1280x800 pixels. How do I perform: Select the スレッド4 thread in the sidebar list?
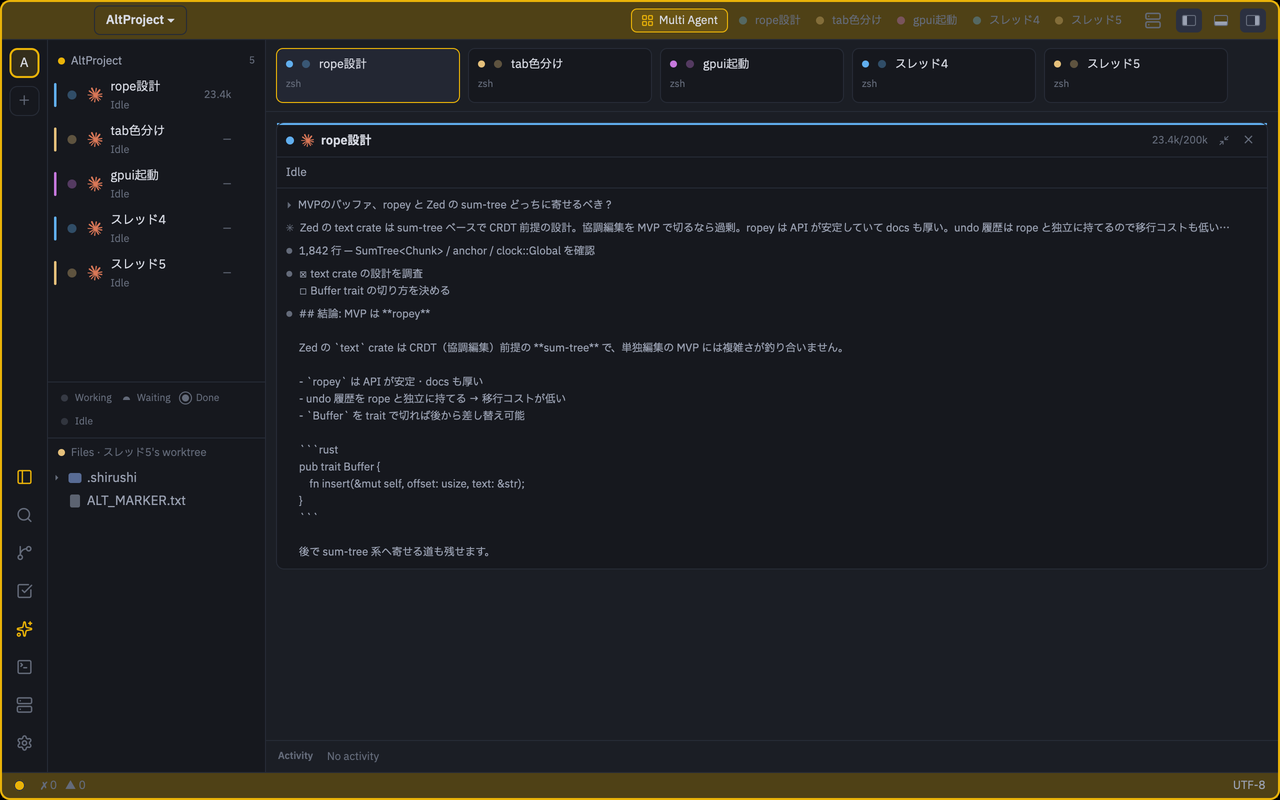point(156,228)
